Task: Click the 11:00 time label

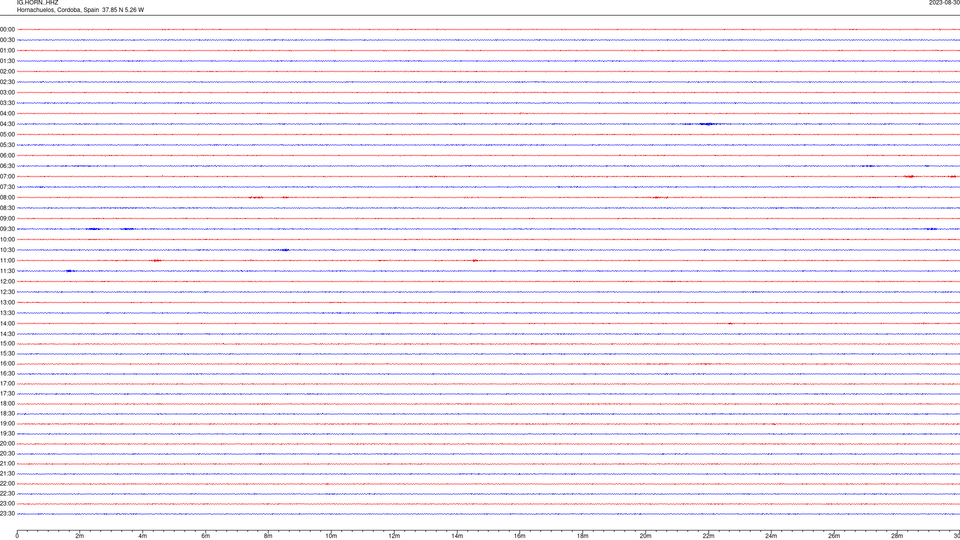Action: (x=7, y=260)
